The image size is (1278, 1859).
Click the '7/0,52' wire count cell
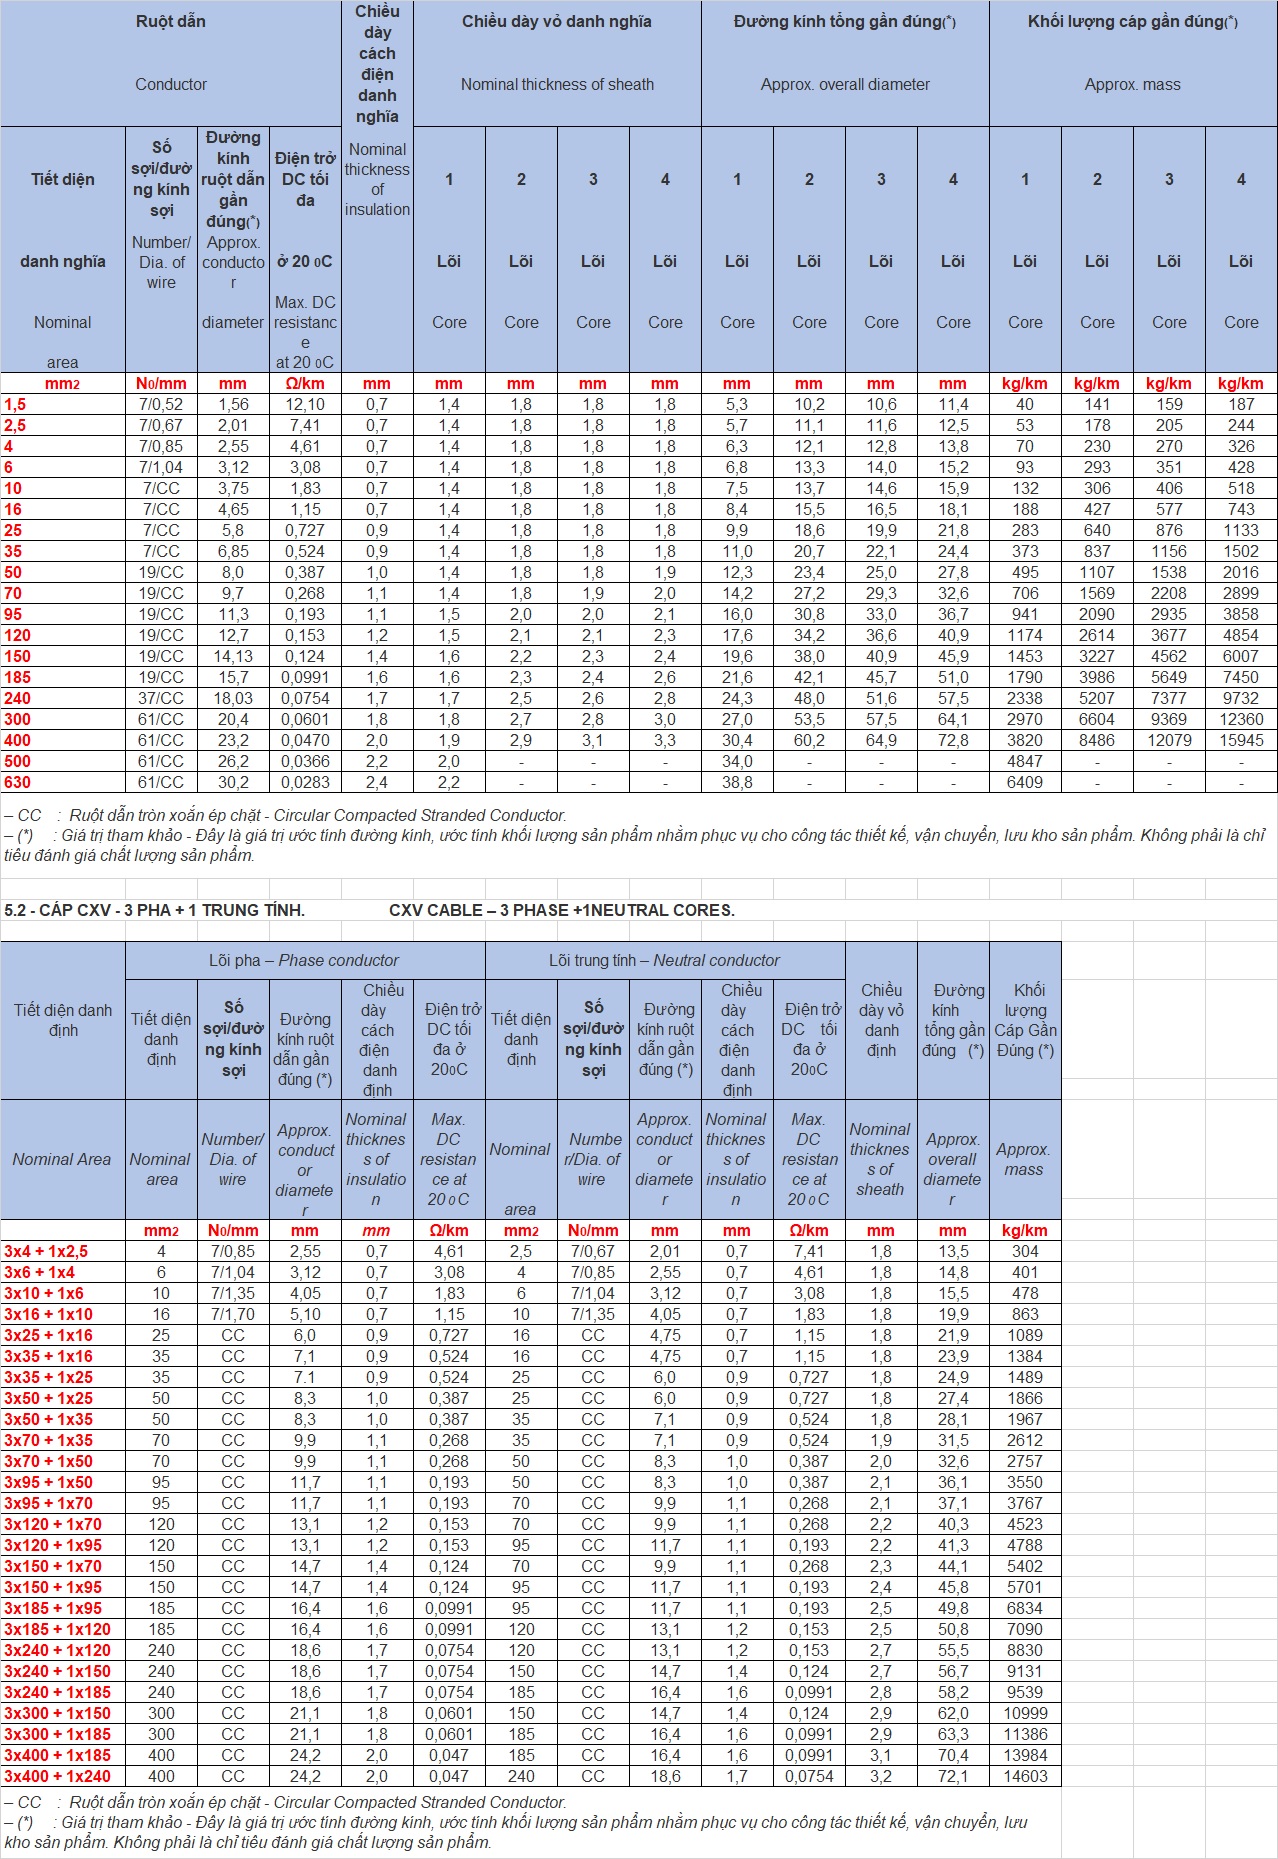click(x=161, y=404)
